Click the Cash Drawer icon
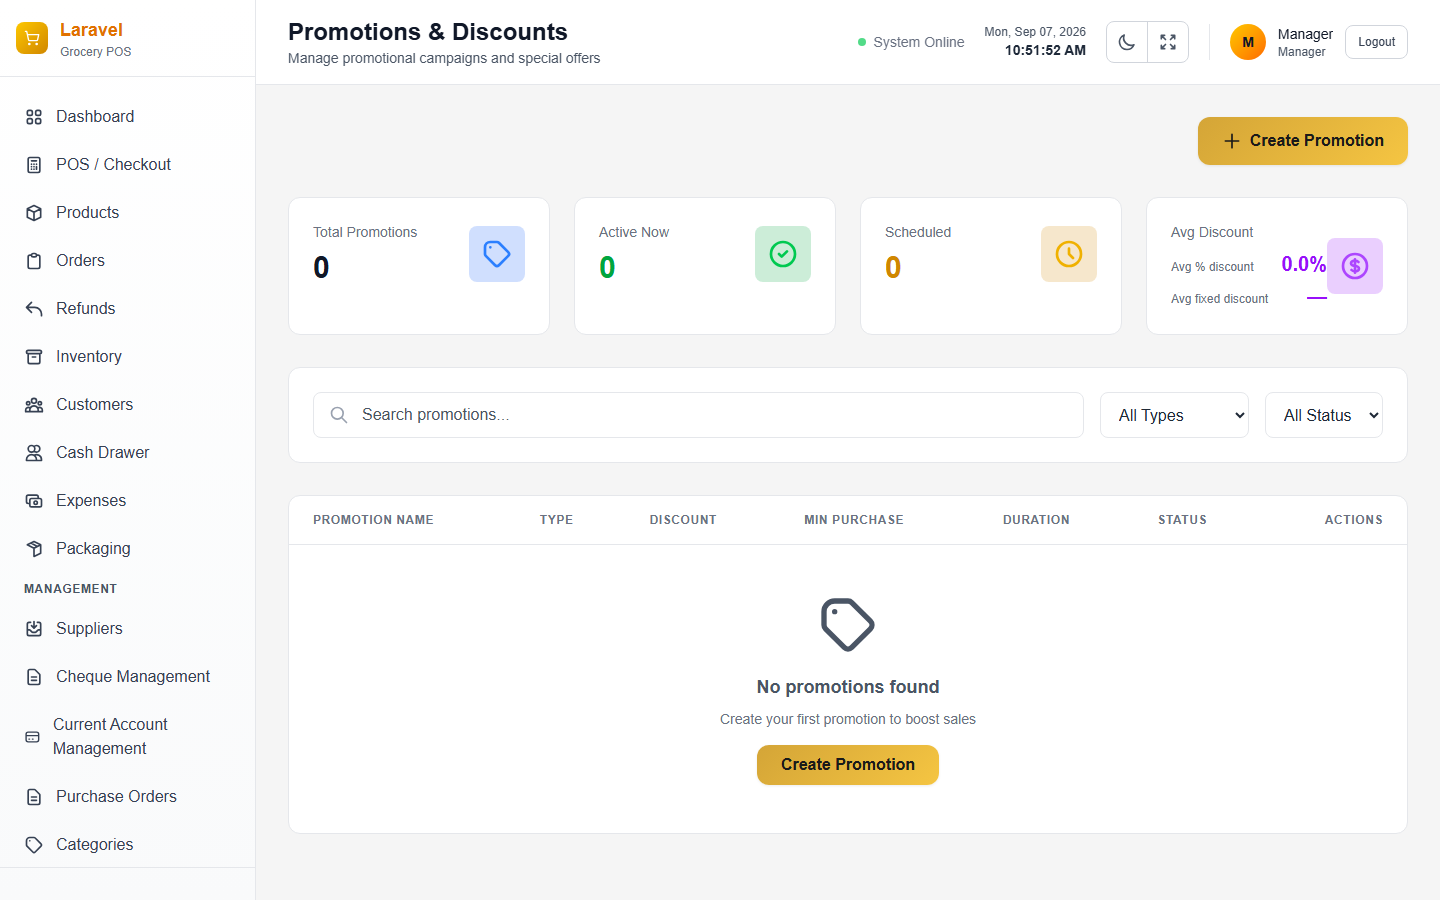Viewport: 1440px width, 900px height. 34,453
